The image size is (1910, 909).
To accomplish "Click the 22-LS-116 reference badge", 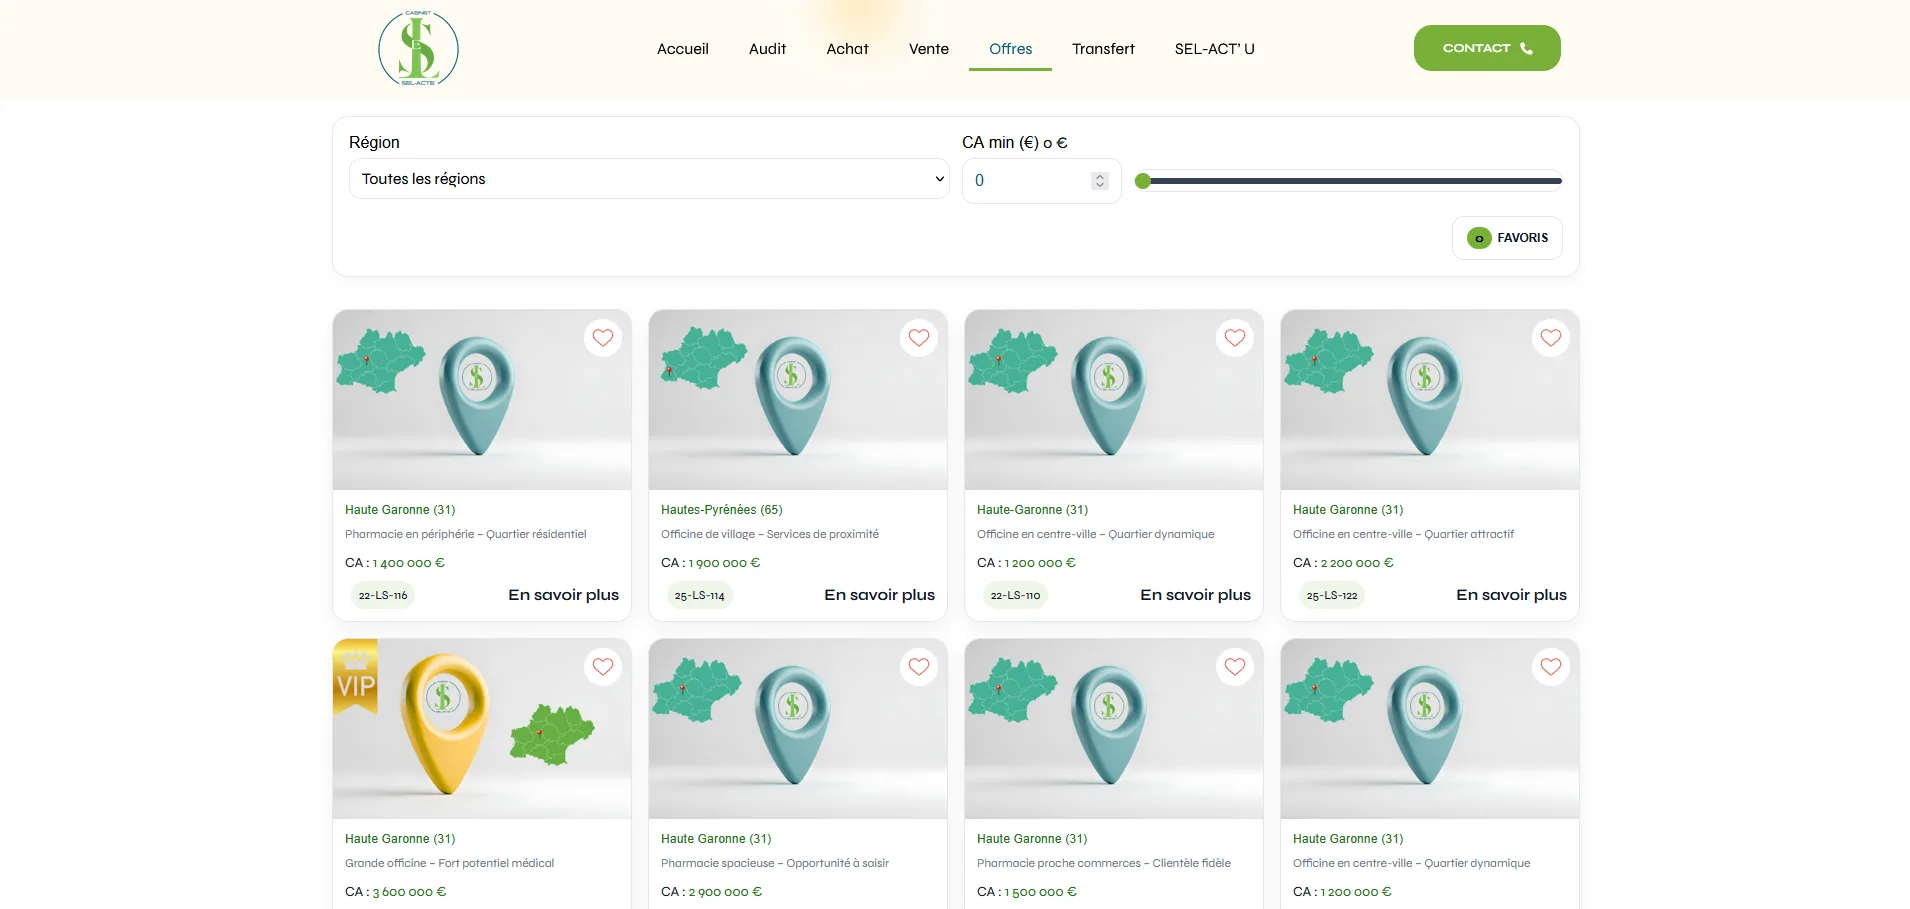I will [x=383, y=595].
